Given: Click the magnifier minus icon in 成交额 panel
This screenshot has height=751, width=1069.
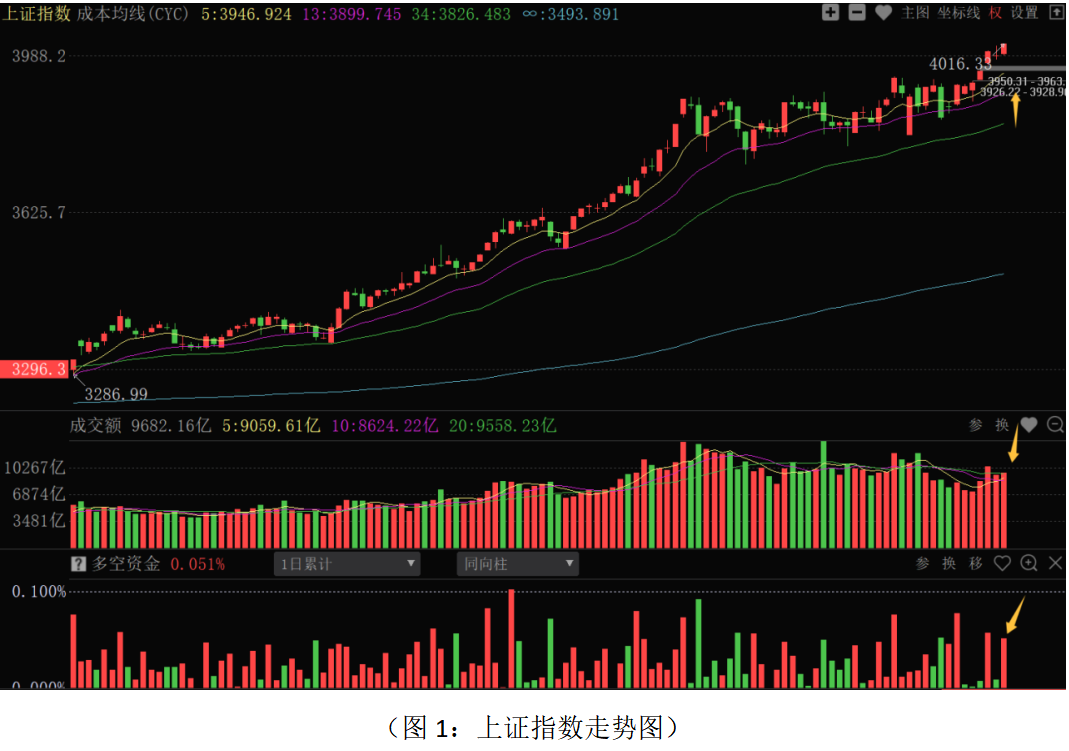Looking at the screenshot, I should tap(1055, 425).
